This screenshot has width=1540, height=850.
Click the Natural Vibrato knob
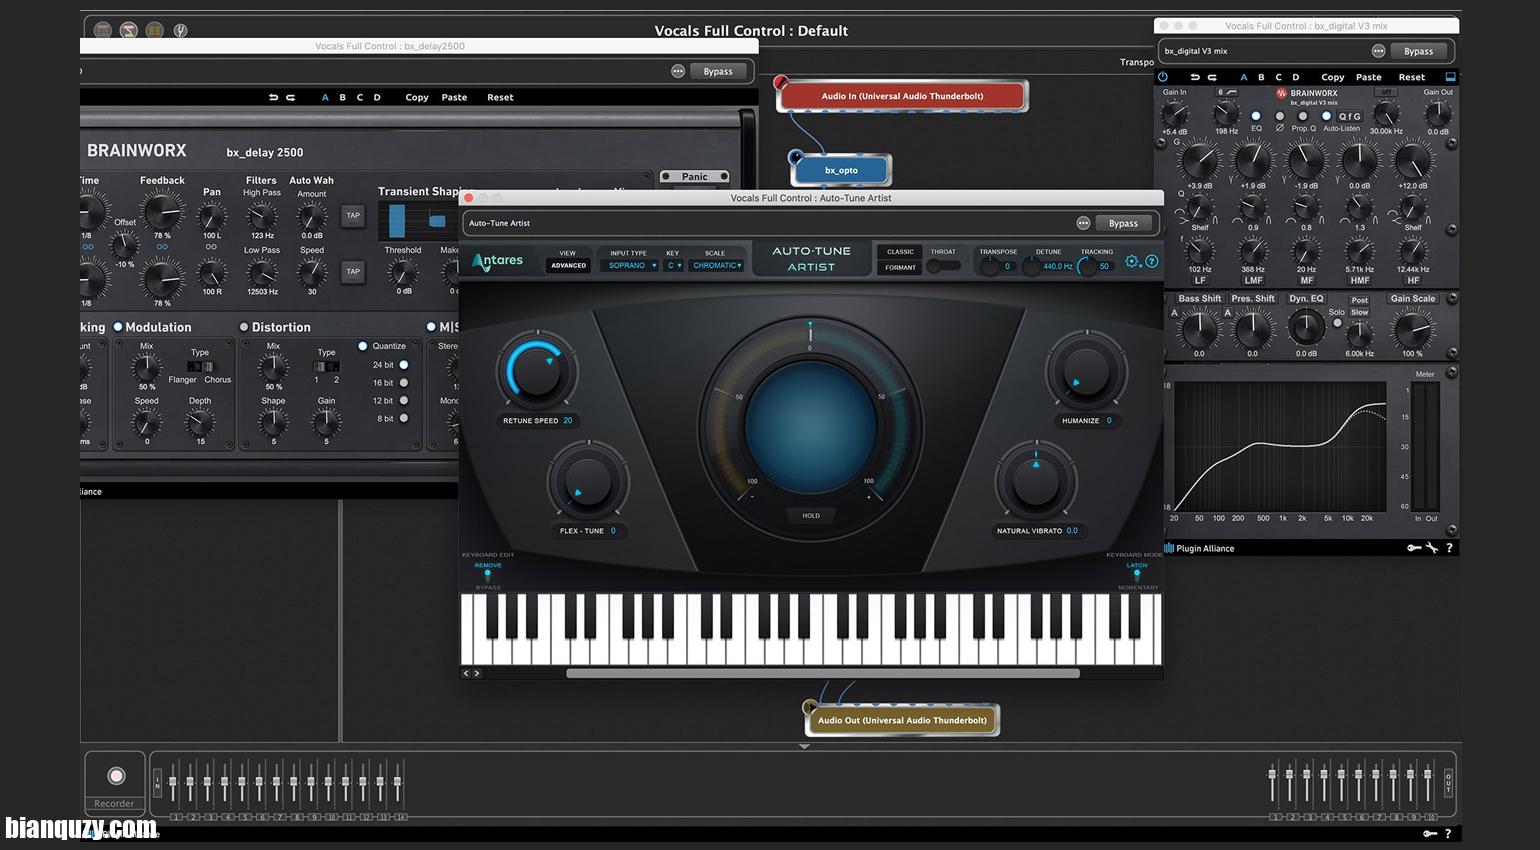coord(1035,481)
